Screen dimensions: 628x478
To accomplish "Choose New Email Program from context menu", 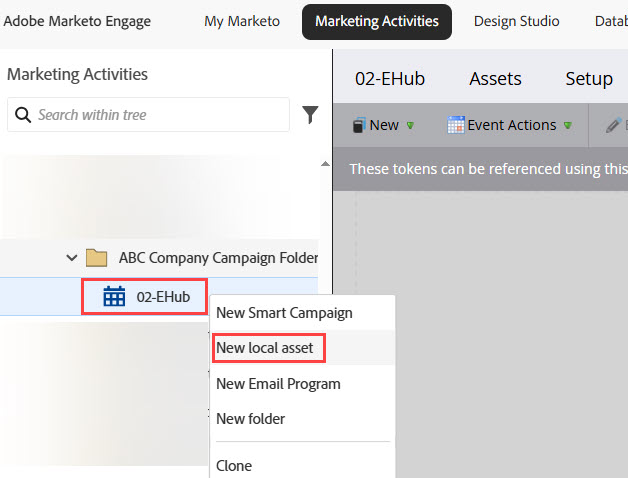I will 302,384.
